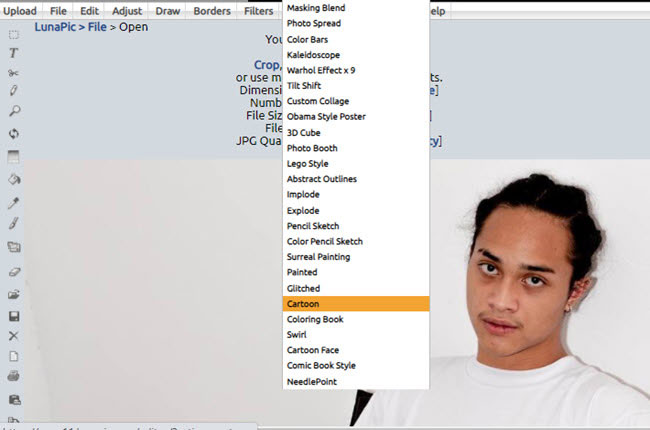The width and height of the screenshot is (650, 430).
Task: Pick the Kaleidoscope effect
Action: 315,54
